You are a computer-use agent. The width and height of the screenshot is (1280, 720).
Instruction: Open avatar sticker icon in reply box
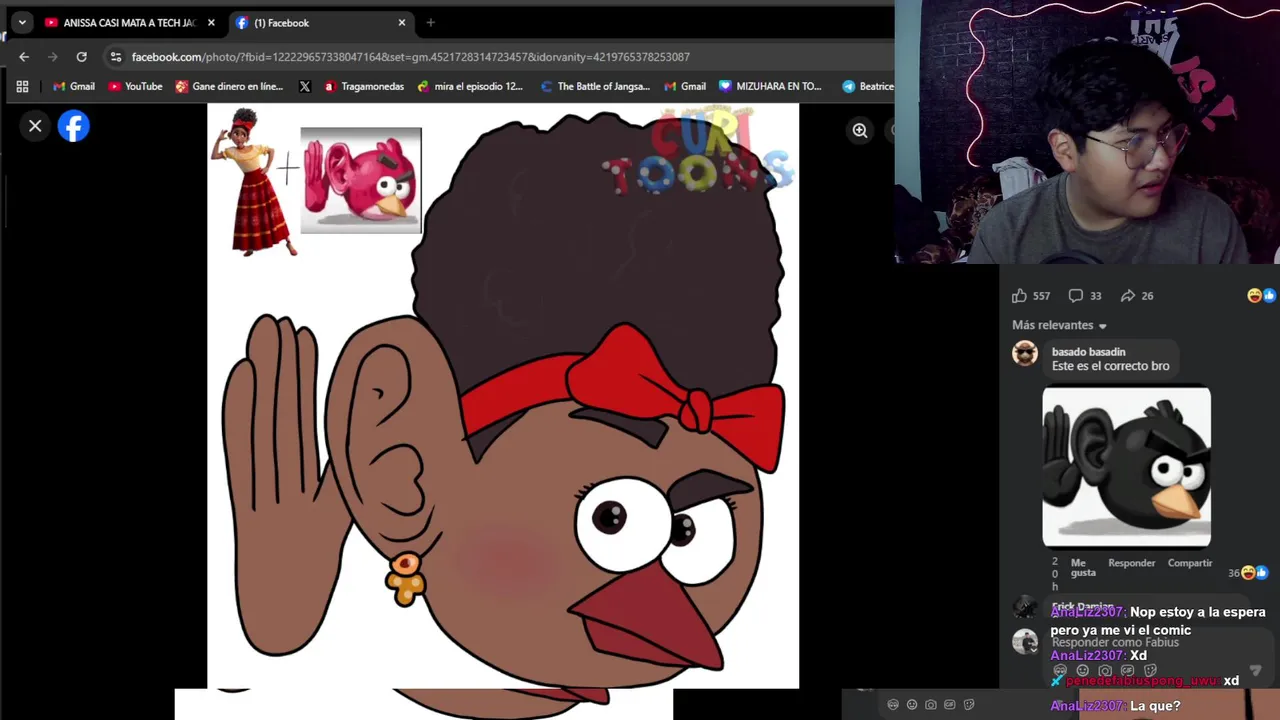[x=1060, y=670]
